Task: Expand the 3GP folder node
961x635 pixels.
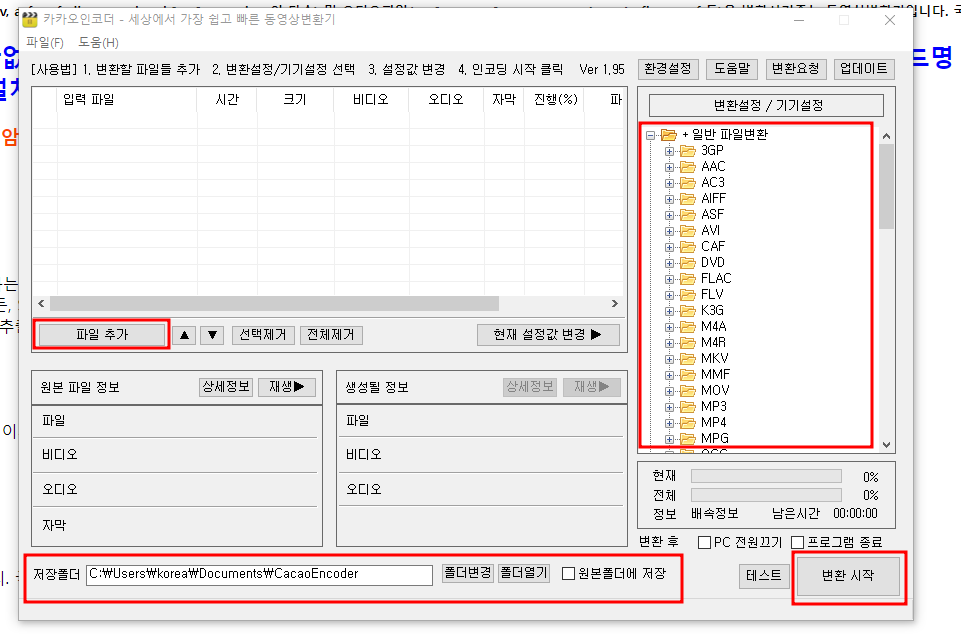Action: click(x=669, y=151)
